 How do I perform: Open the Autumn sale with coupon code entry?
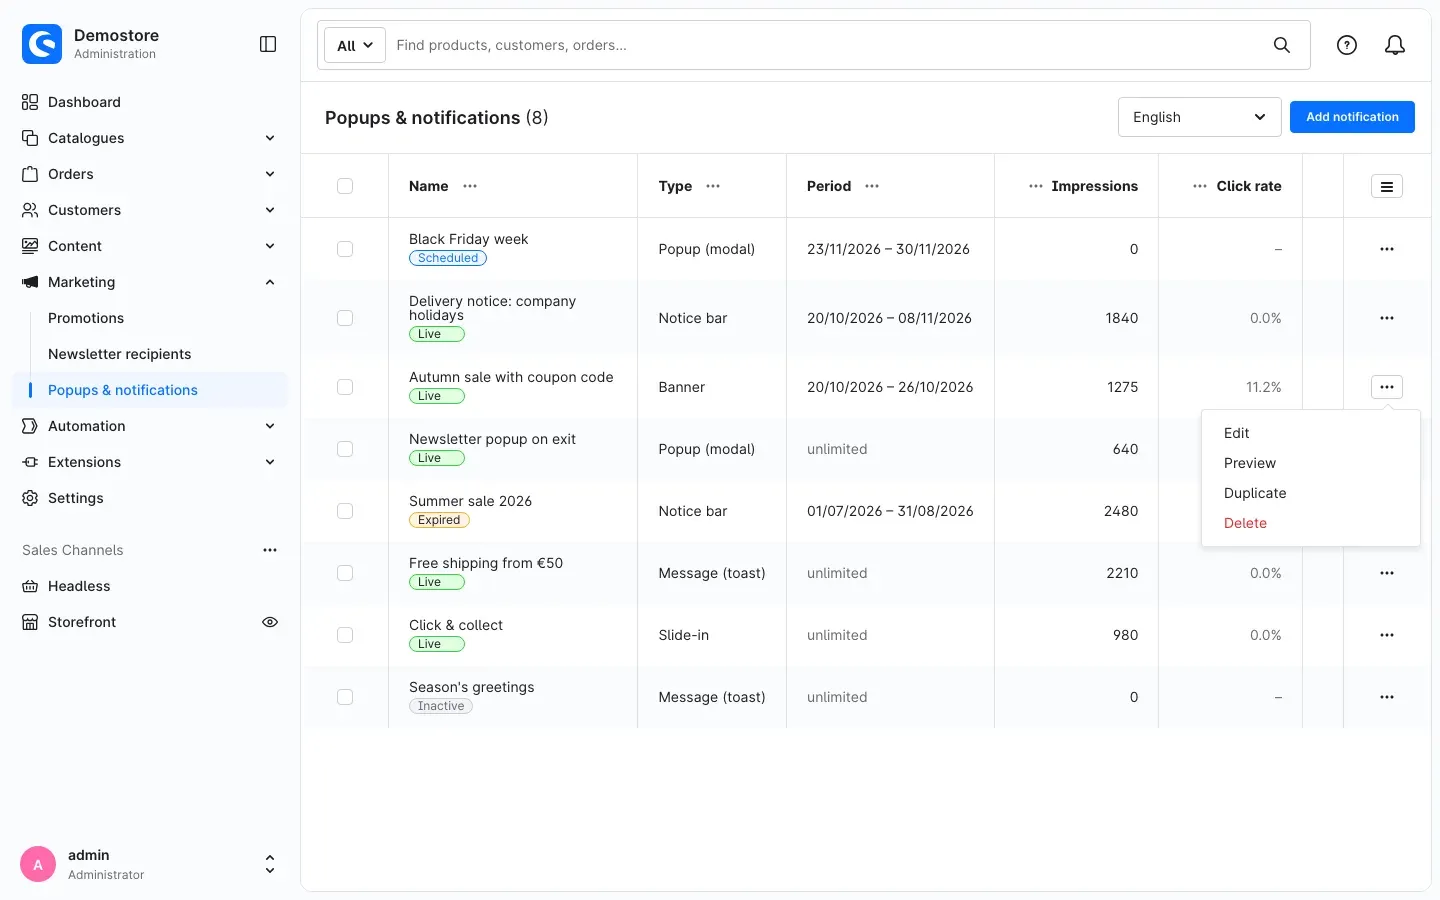[x=511, y=377]
